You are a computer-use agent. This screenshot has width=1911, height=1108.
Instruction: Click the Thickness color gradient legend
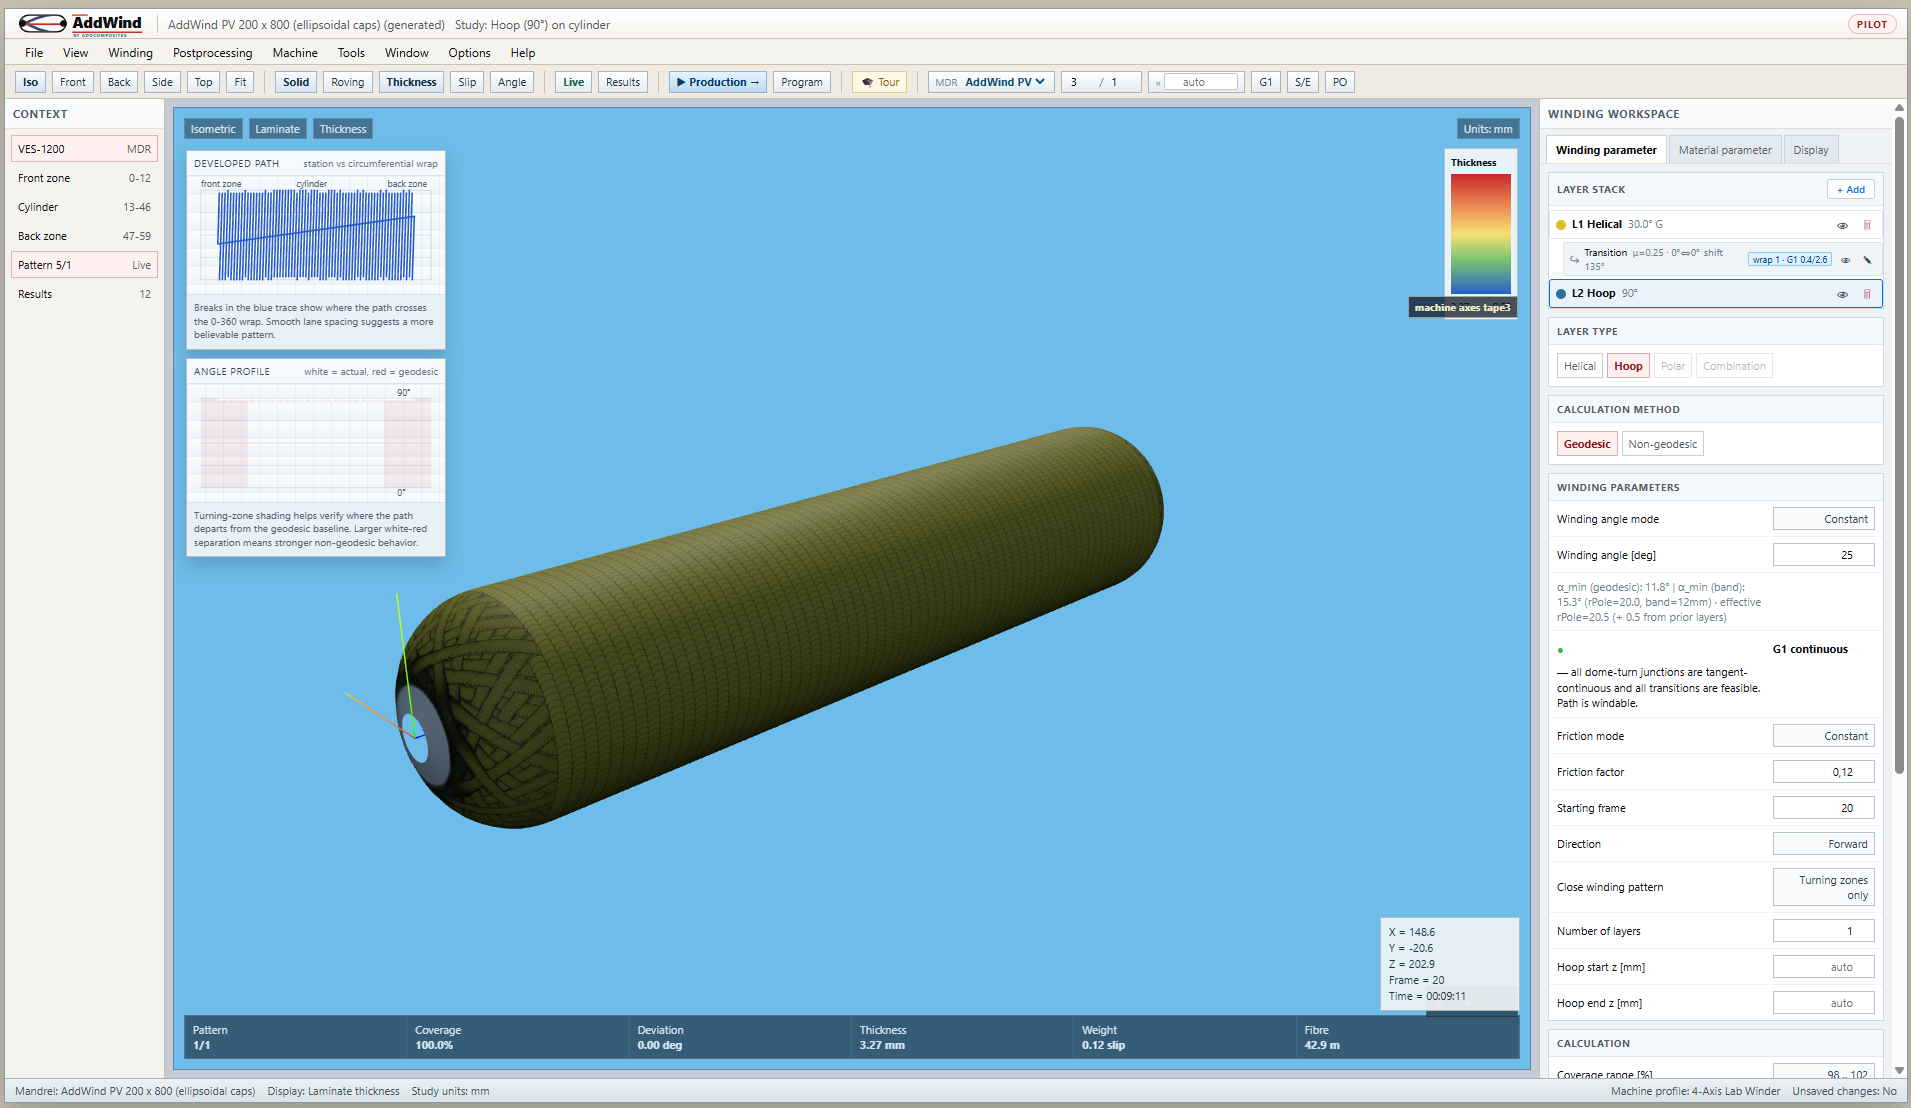pos(1480,234)
